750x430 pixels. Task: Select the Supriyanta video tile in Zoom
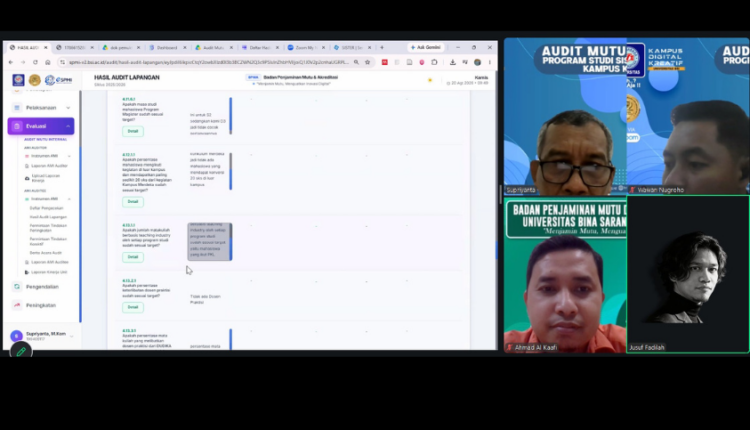565,116
